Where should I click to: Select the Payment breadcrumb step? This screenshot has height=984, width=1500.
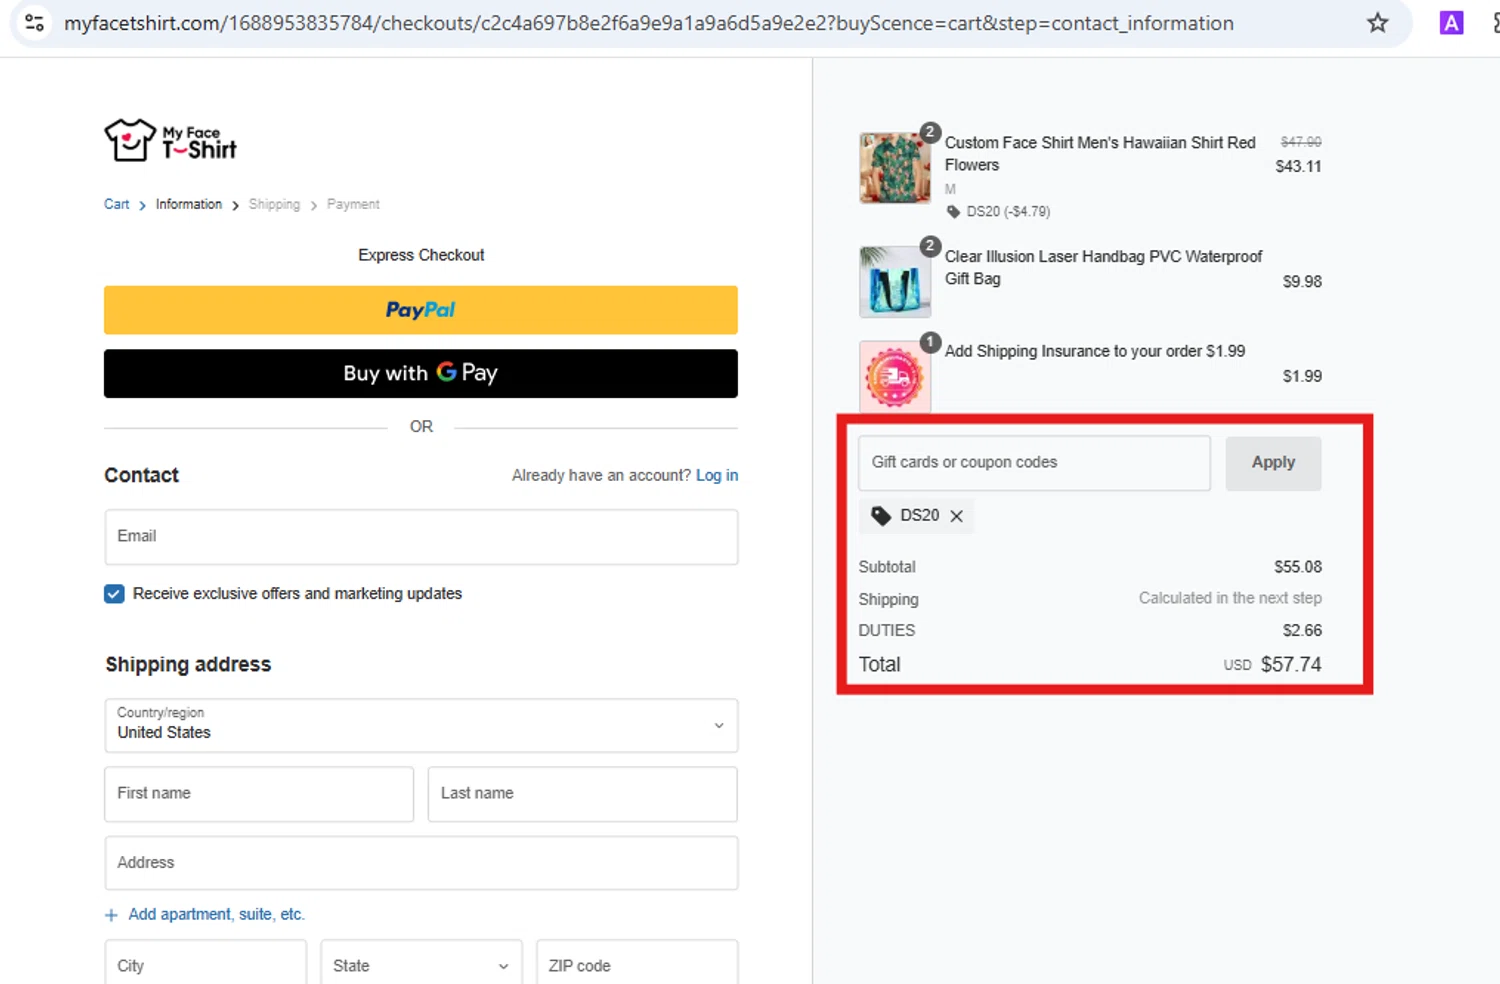(353, 204)
